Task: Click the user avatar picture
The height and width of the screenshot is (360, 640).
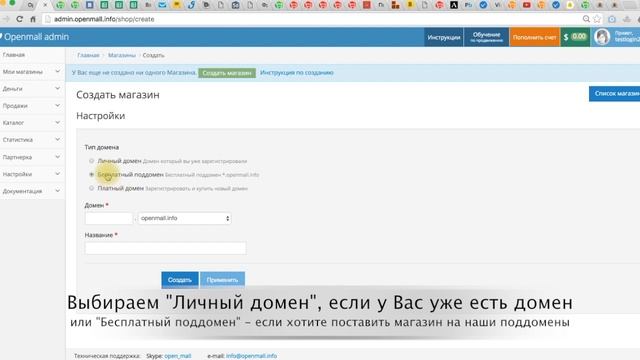Action: pyautogui.click(x=602, y=37)
